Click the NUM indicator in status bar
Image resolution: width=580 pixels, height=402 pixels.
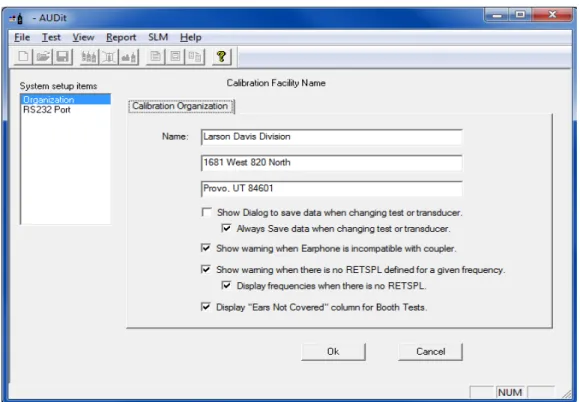510,392
